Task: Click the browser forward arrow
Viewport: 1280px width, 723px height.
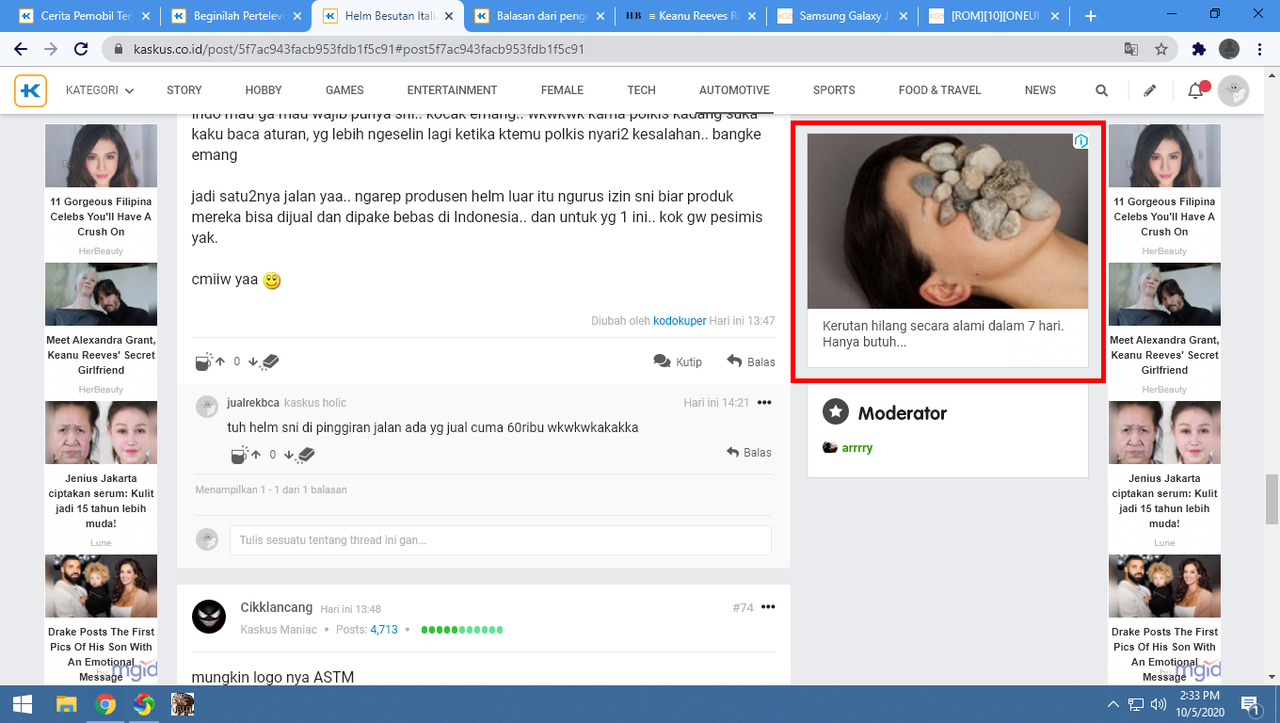Action: tap(50, 49)
